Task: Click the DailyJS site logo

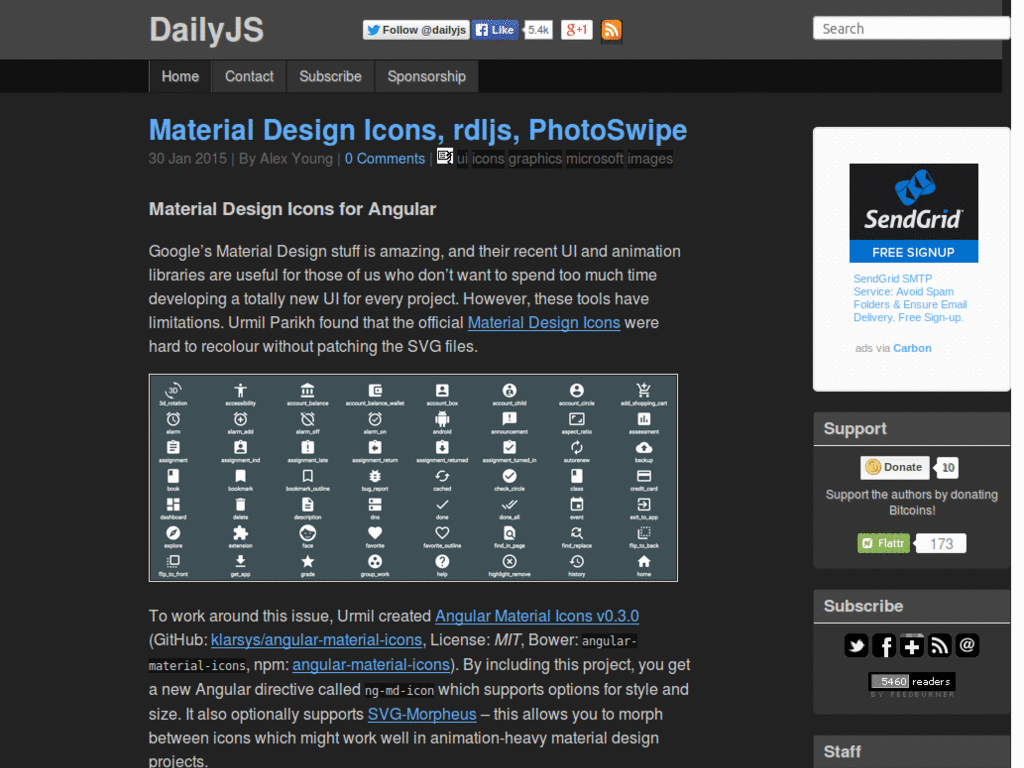Action: click(x=206, y=30)
